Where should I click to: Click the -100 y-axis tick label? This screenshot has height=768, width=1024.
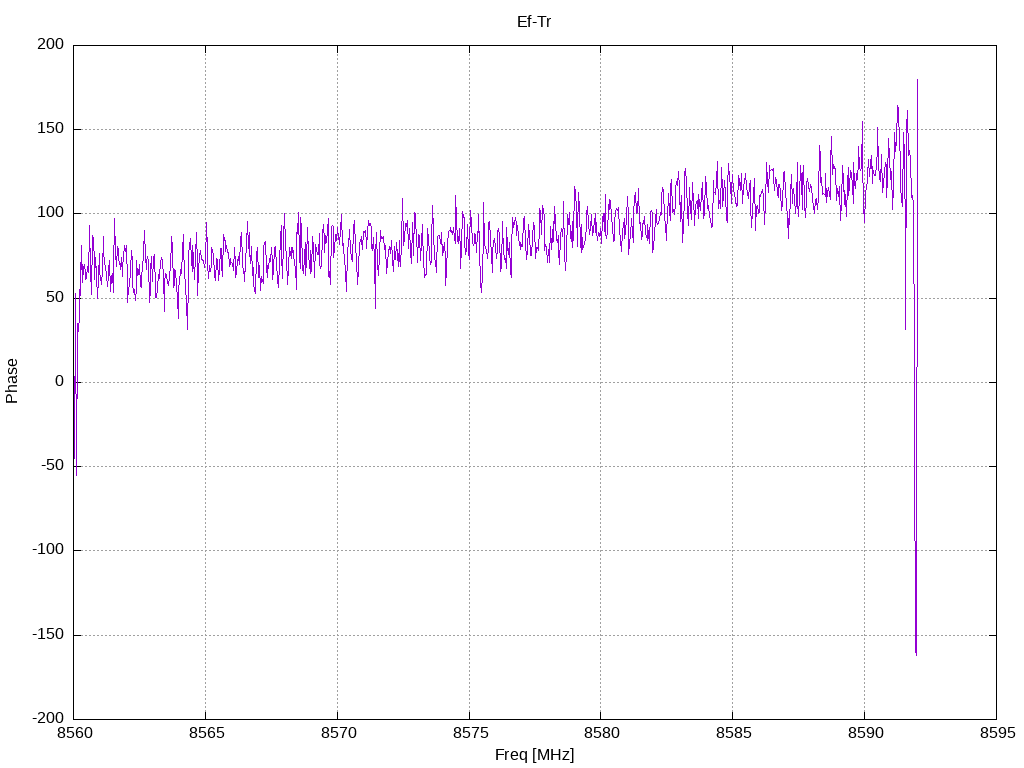46,550
